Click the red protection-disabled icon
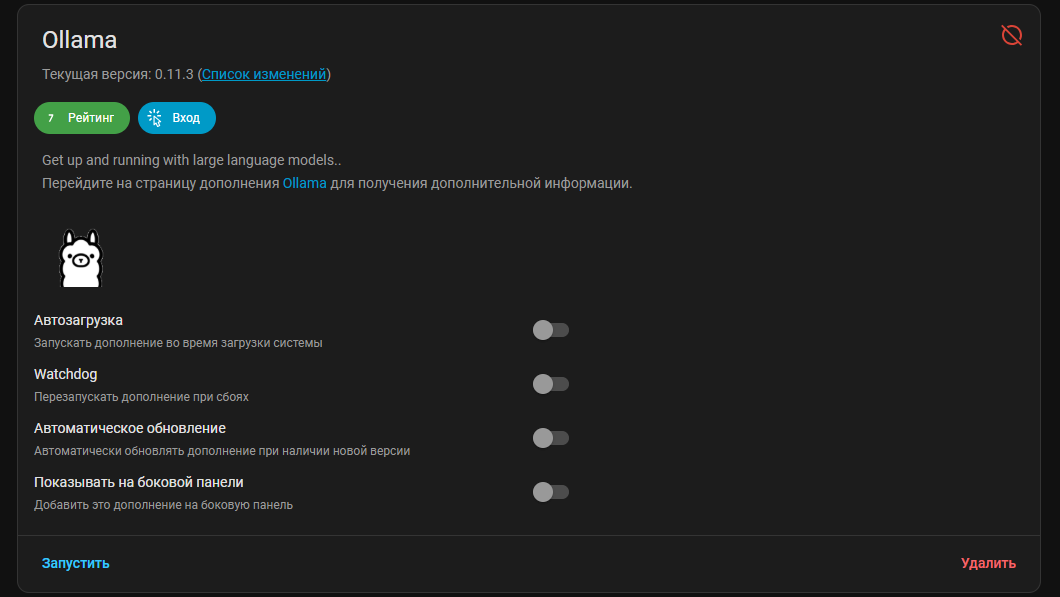 [1011, 35]
